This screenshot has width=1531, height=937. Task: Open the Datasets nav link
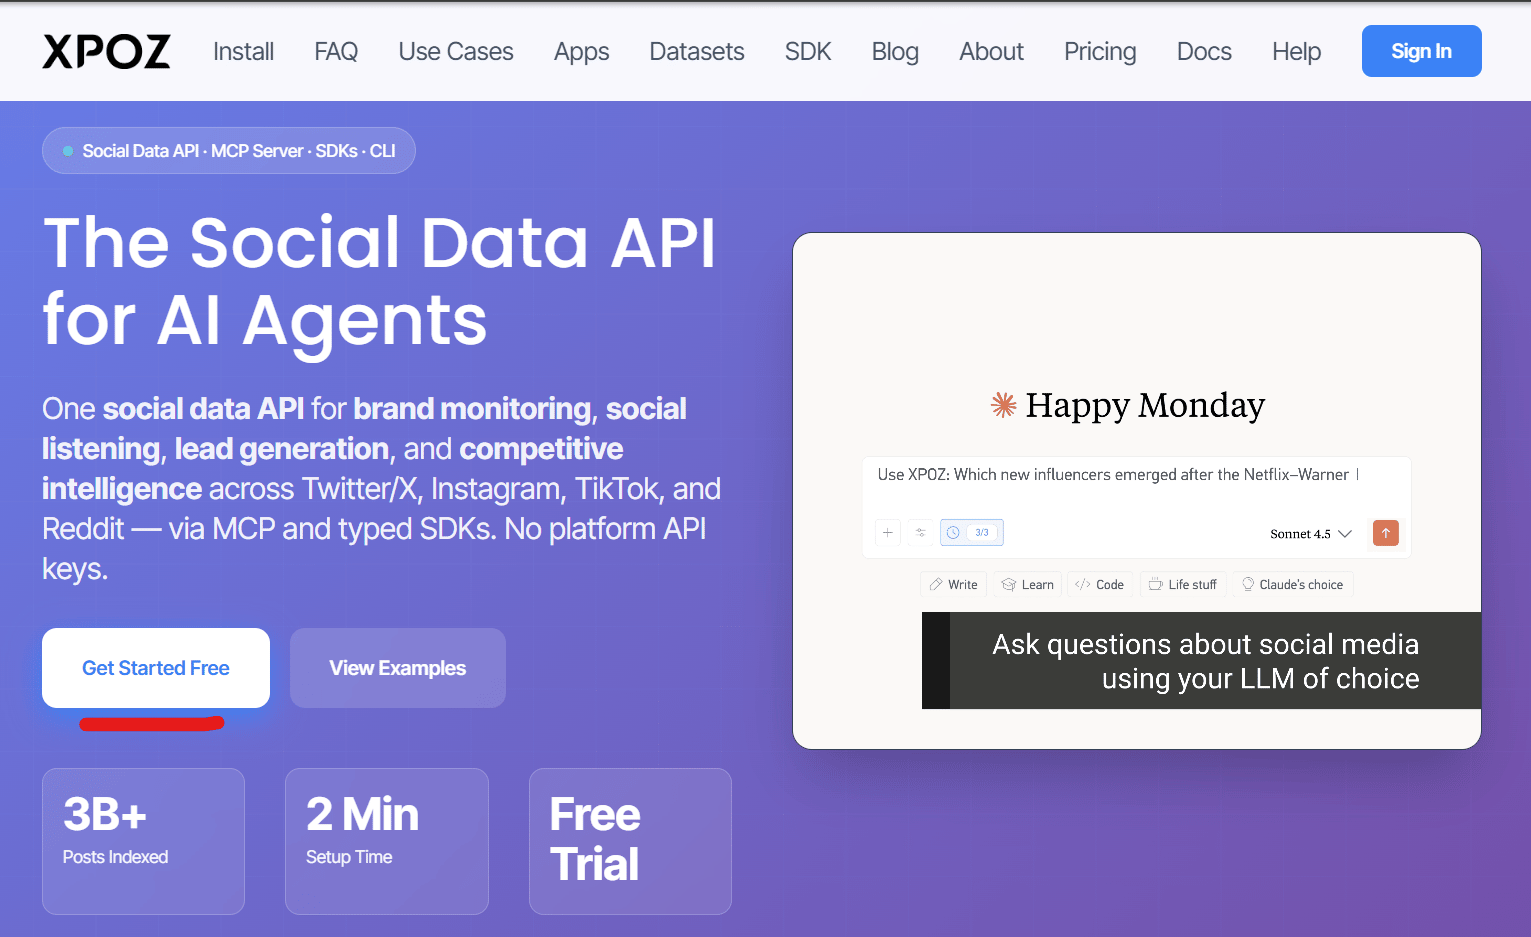697,51
